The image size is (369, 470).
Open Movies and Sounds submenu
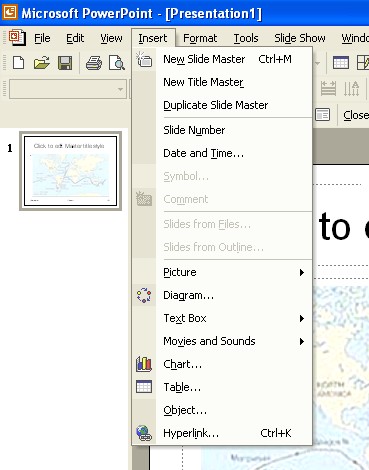[x=222, y=341]
